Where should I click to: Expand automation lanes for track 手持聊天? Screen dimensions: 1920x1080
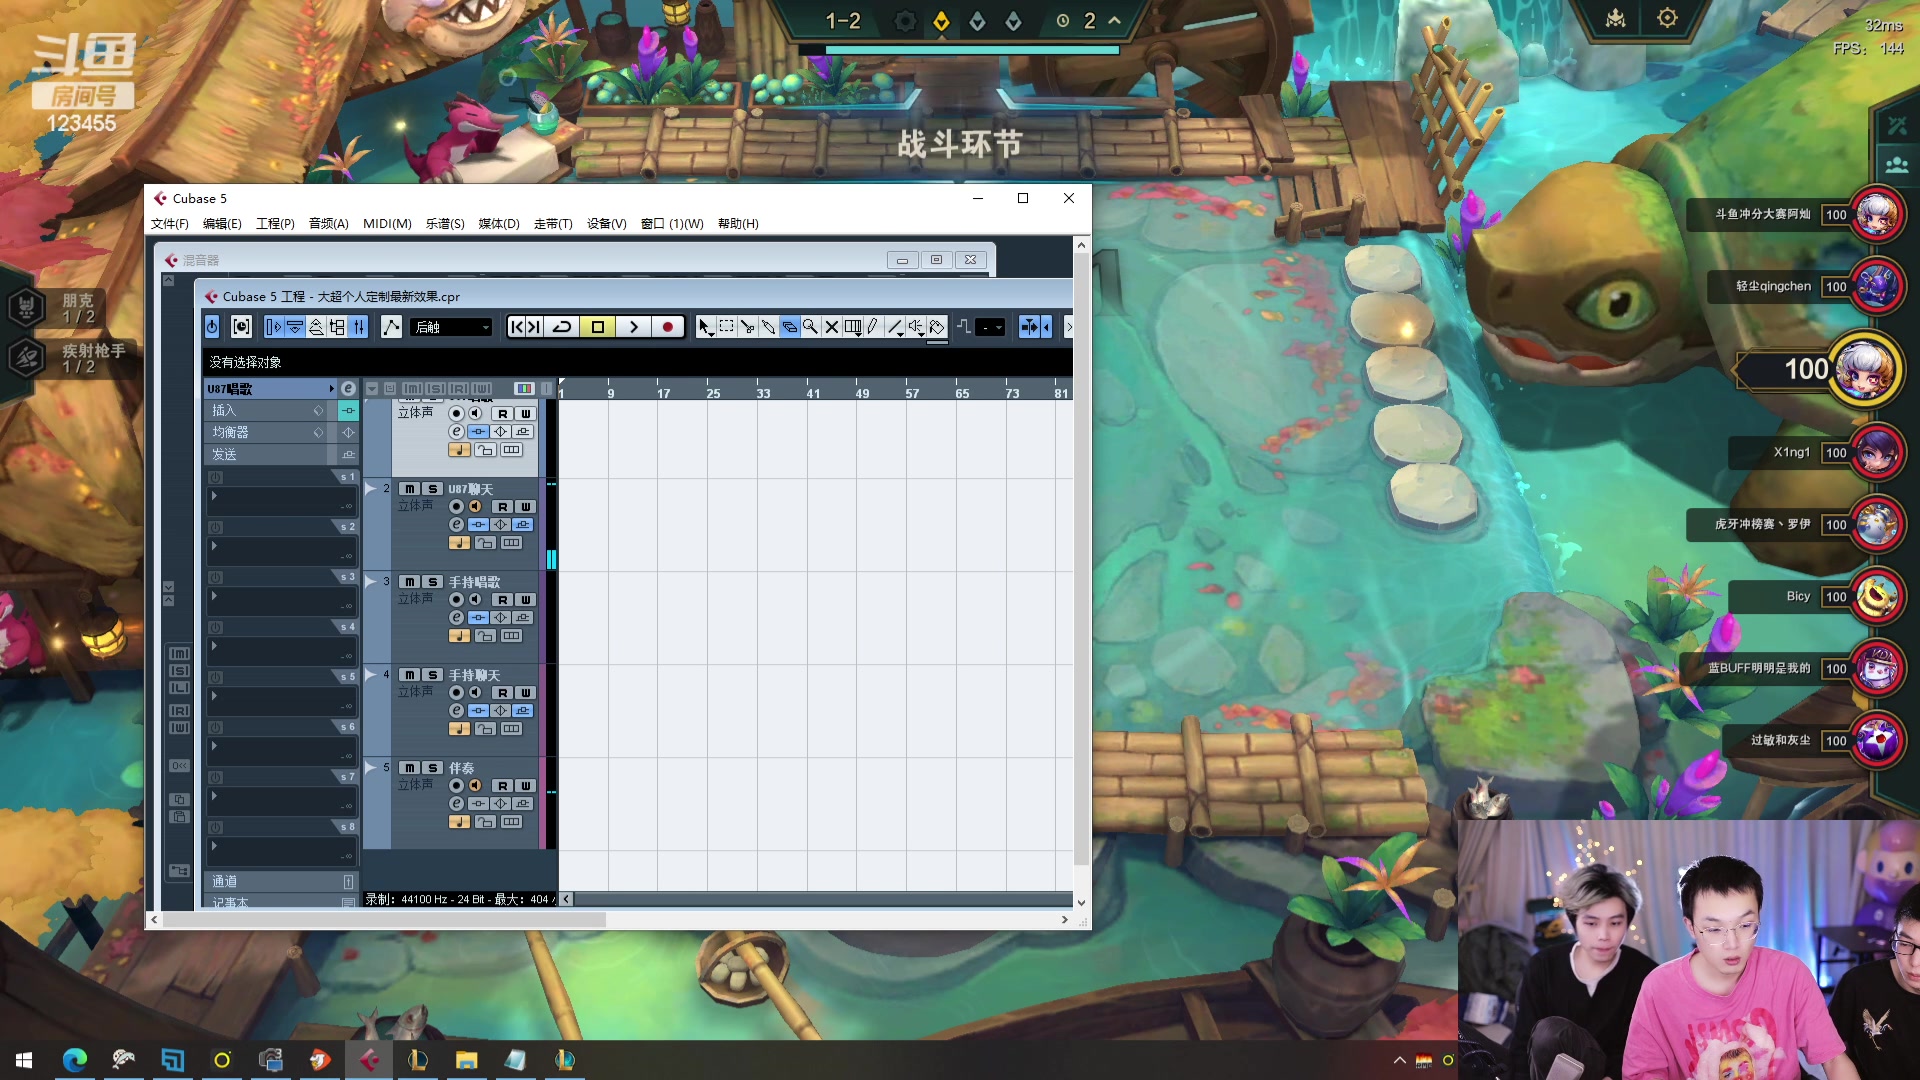point(371,675)
